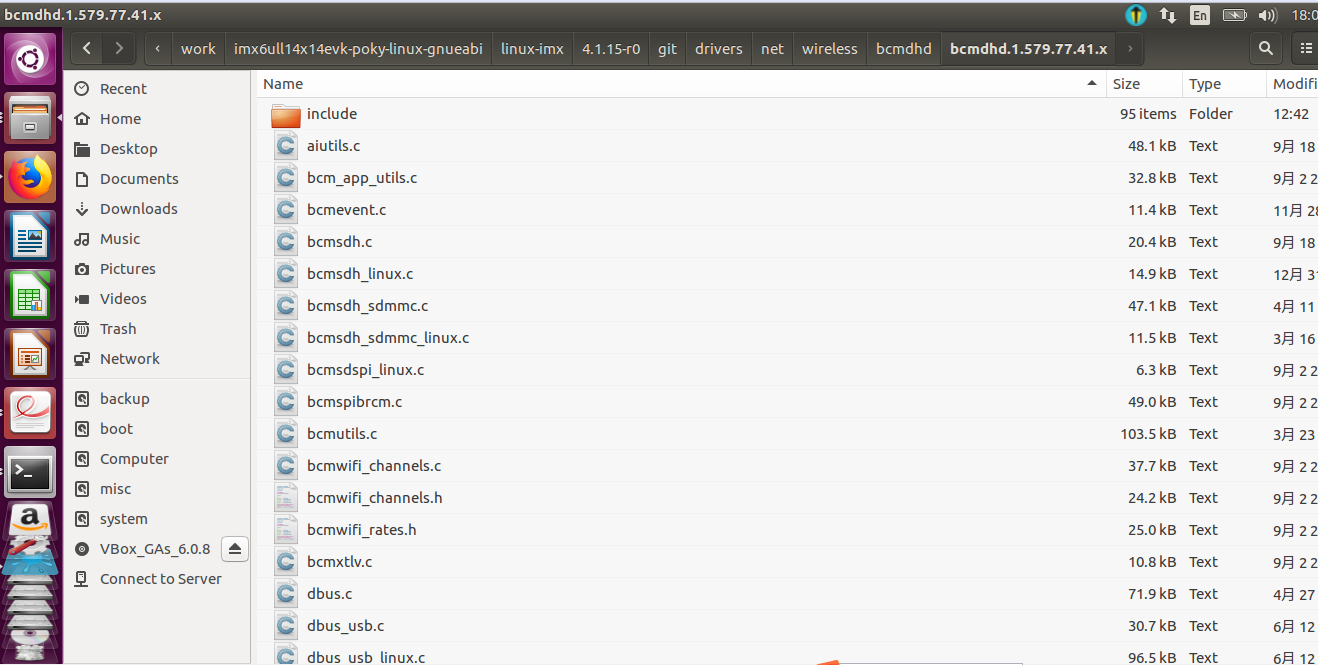Select file bcmutils.c
This screenshot has width=1318, height=665.
tap(342, 434)
